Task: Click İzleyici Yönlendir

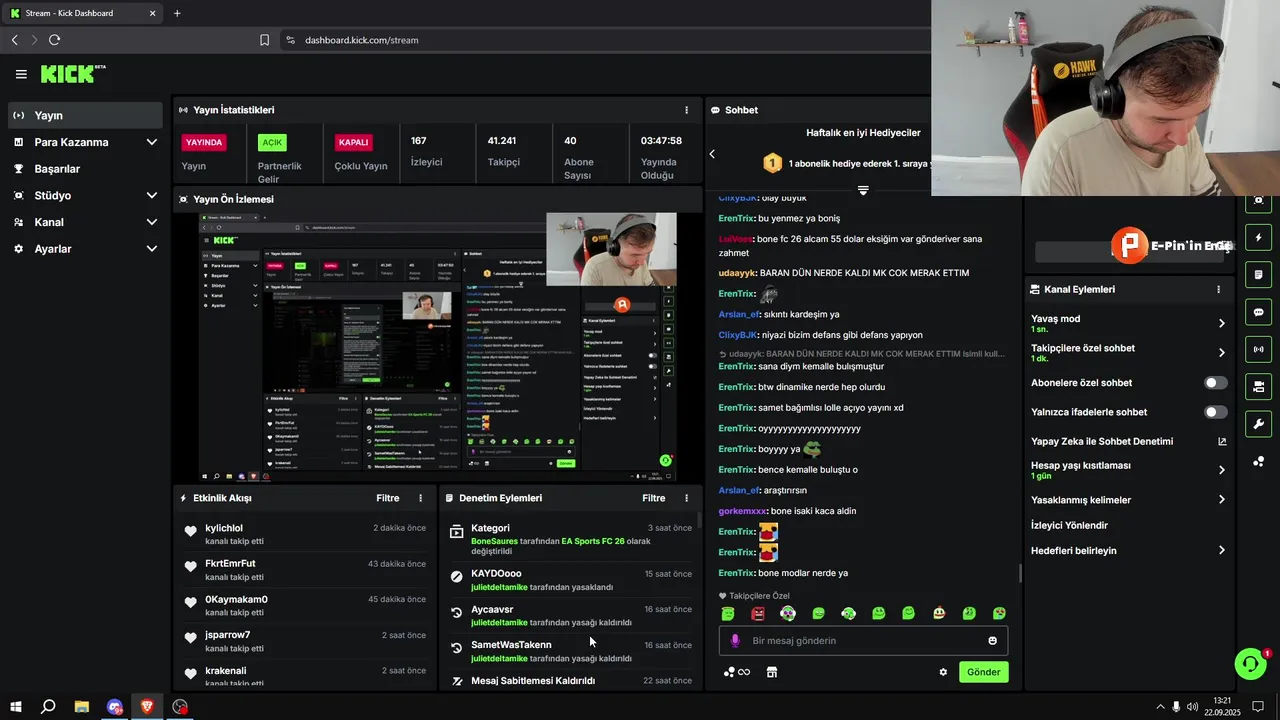Action: pyautogui.click(x=1069, y=525)
